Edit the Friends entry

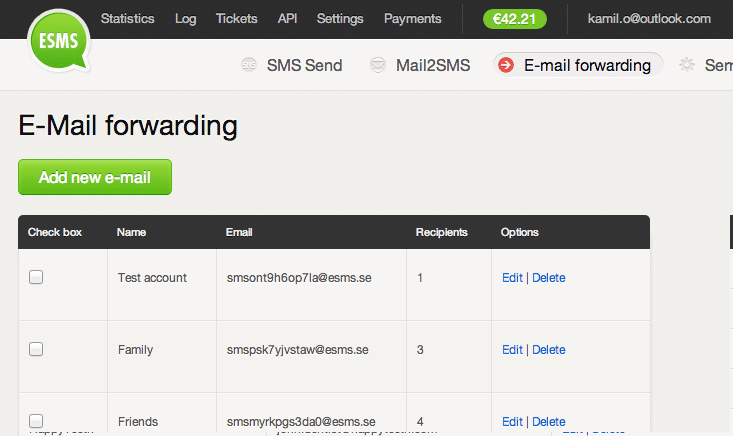512,422
